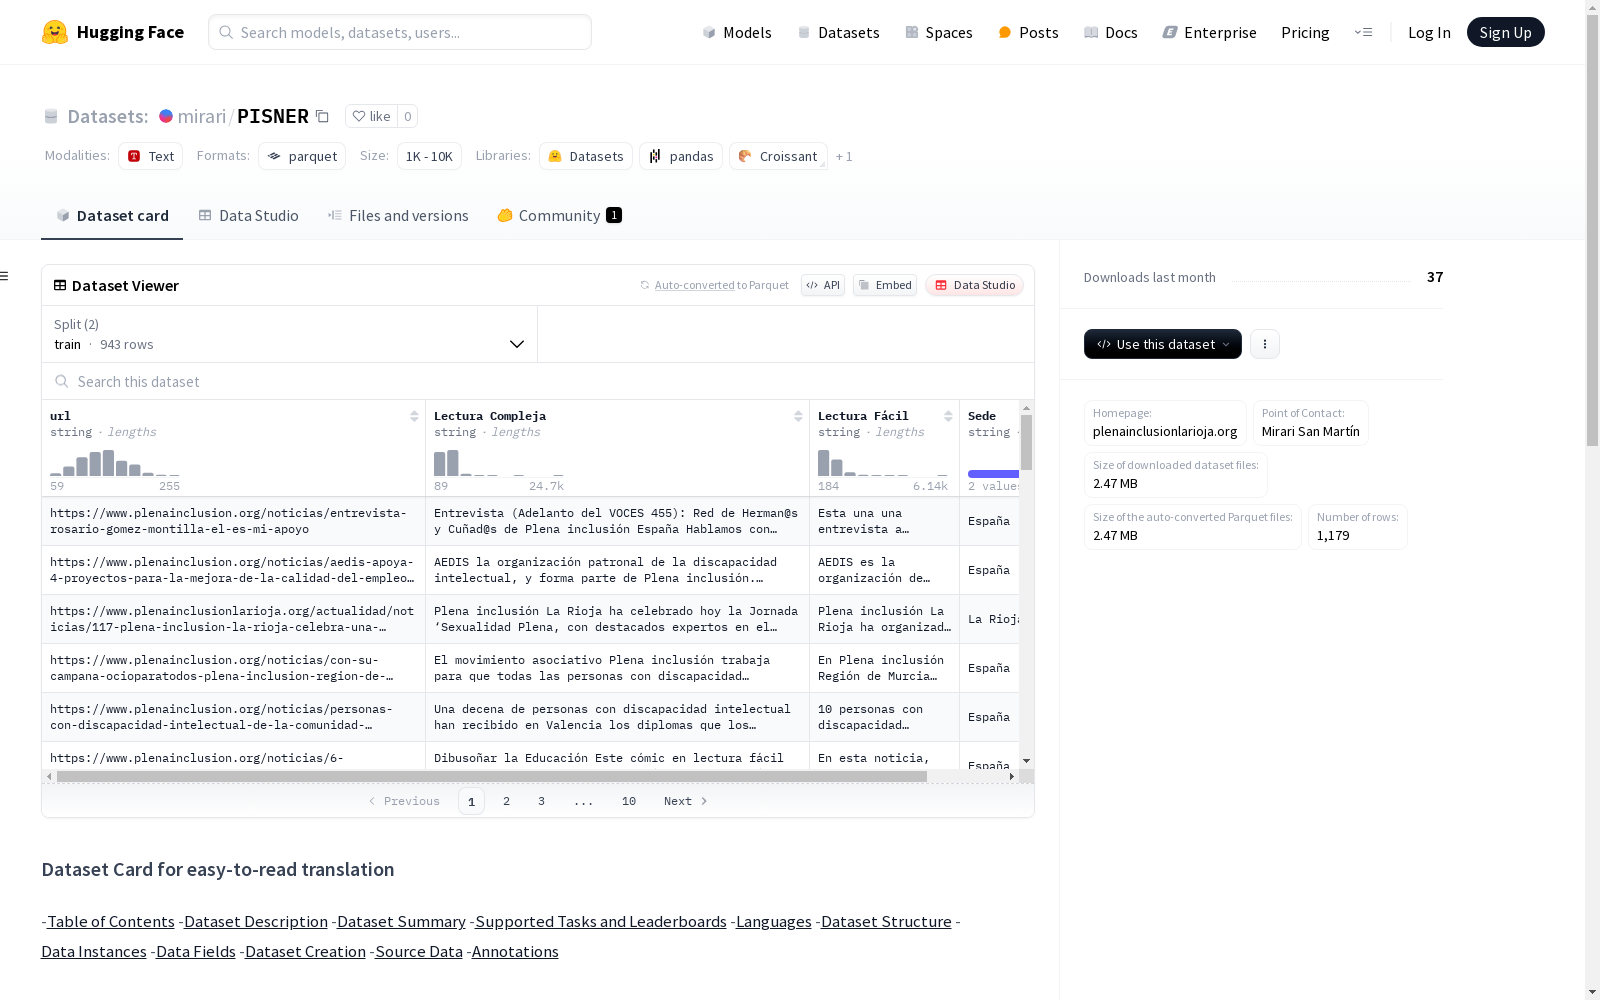Focus the Search this dataset field

(538, 381)
